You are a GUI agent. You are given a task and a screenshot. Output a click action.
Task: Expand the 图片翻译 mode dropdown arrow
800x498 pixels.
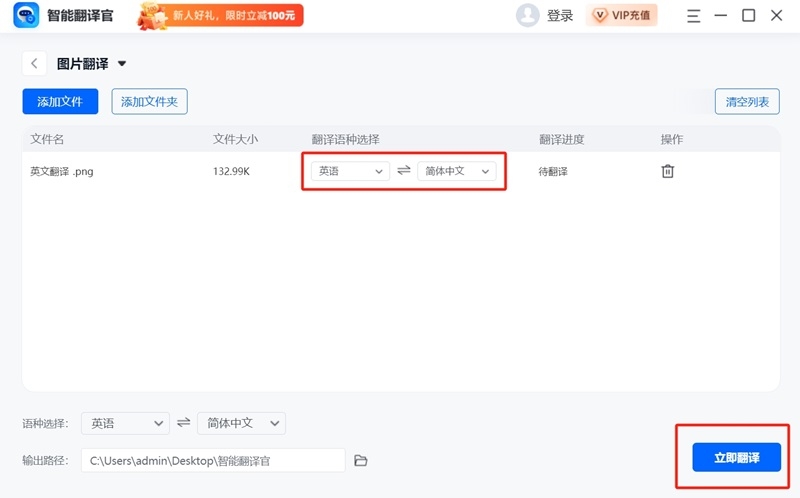(122, 64)
